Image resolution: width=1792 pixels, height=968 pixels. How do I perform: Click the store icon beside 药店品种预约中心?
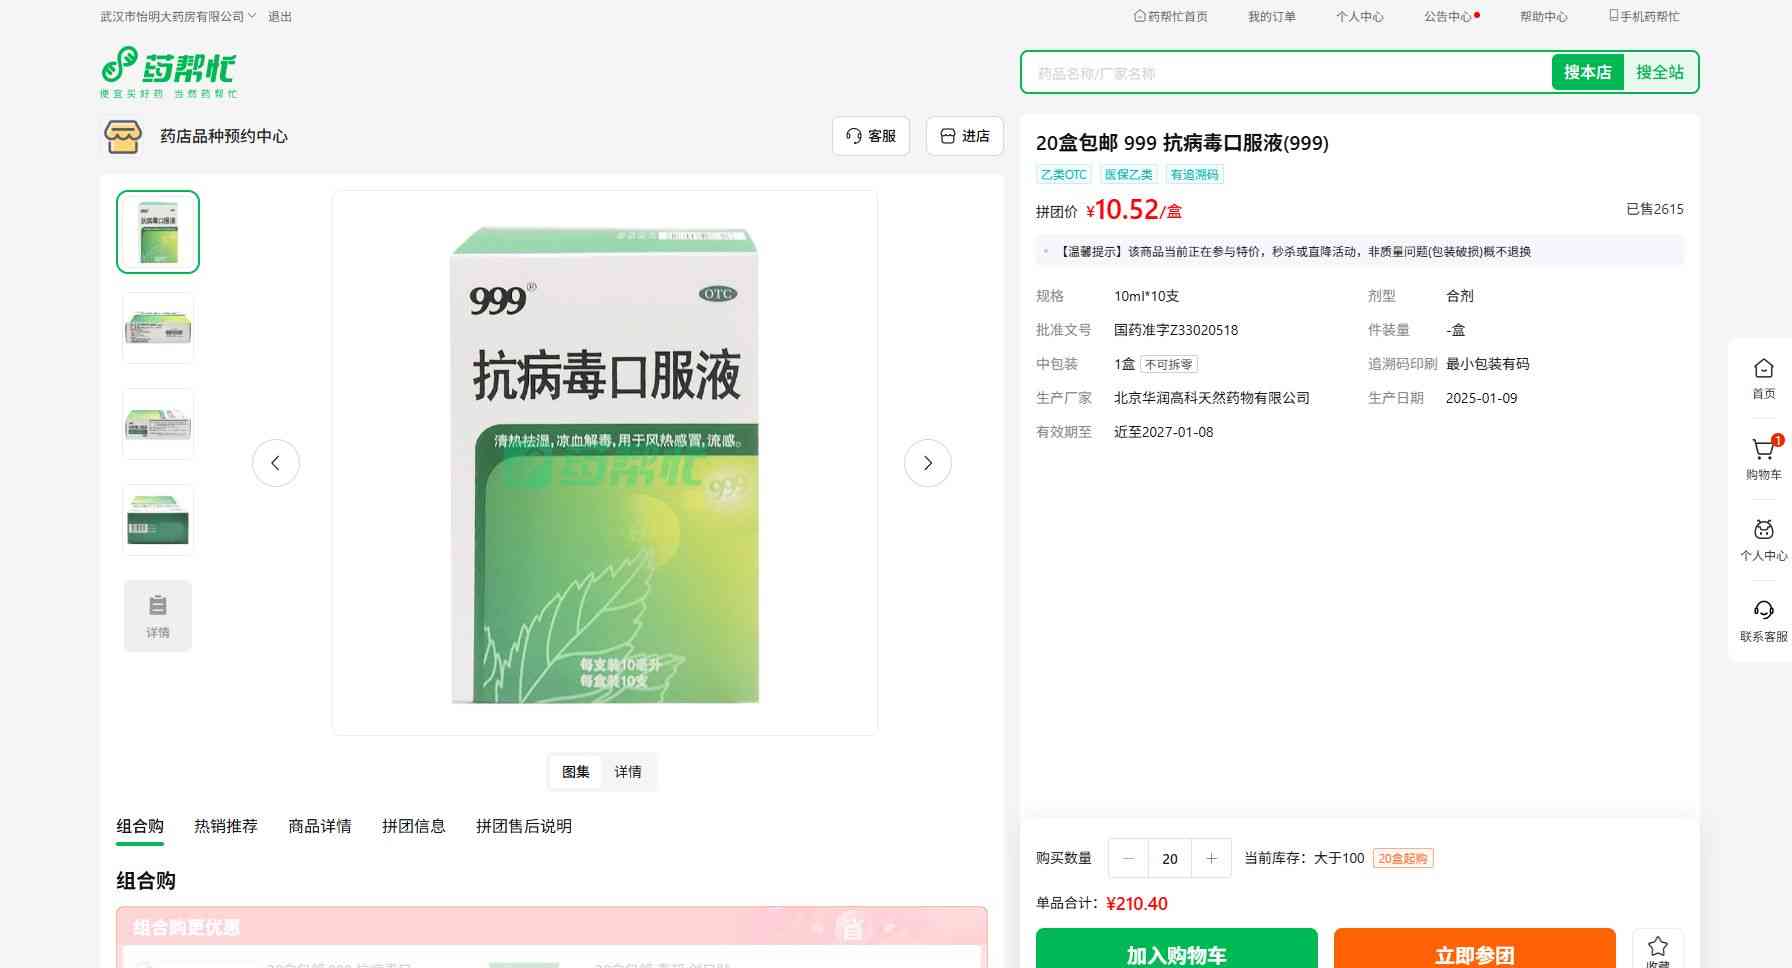click(x=123, y=136)
